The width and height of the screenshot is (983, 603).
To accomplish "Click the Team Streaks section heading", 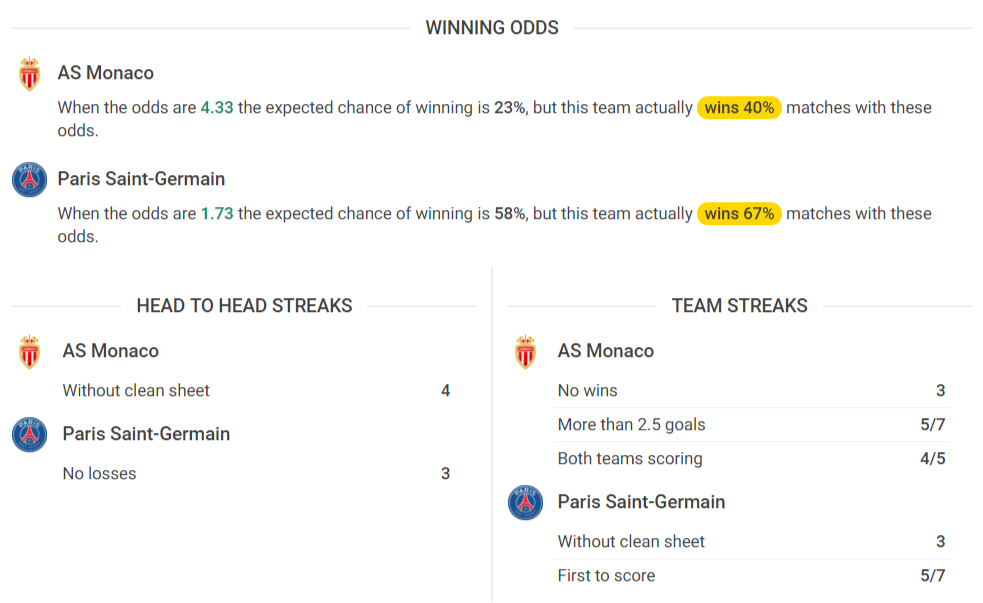I will pos(740,305).
